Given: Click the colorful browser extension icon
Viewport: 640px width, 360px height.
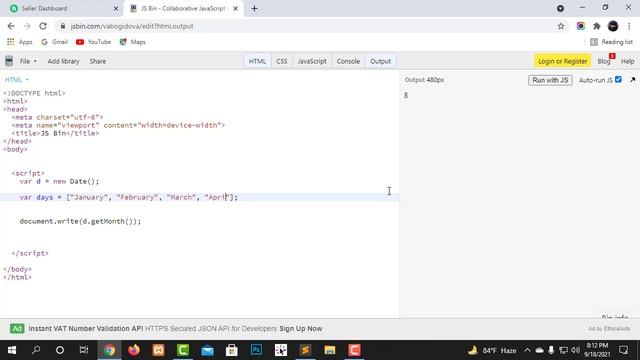Looking at the screenshot, I should pos(580,26).
